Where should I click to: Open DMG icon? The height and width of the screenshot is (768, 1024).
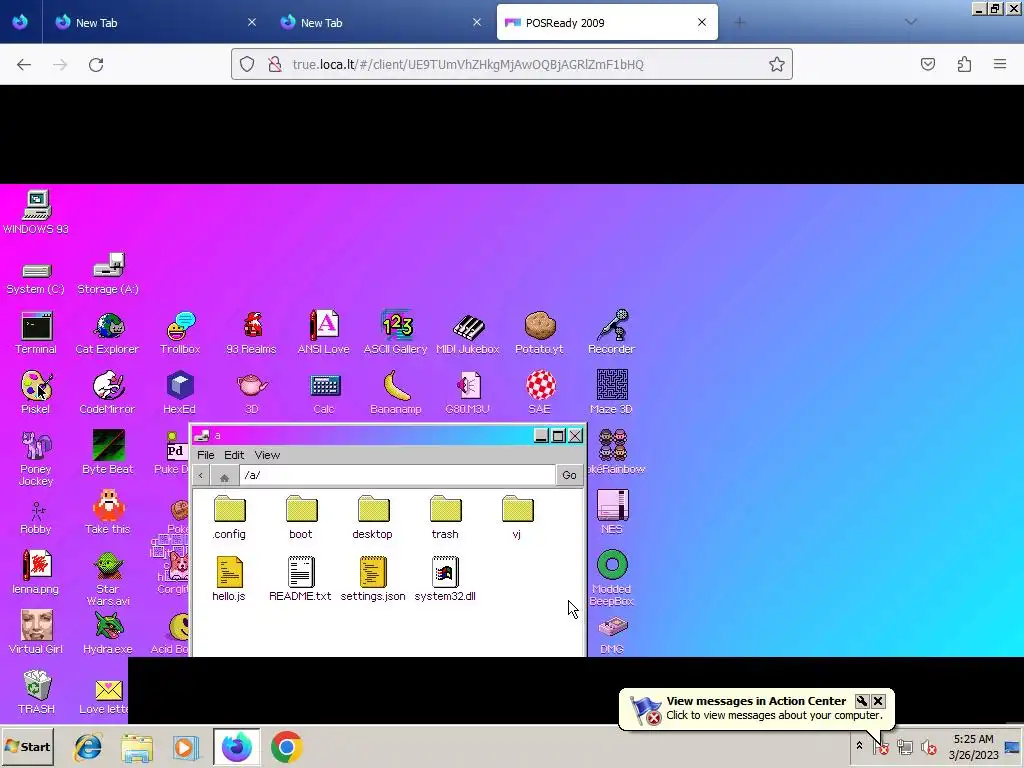pyautogui.click(x=612, y=636)
